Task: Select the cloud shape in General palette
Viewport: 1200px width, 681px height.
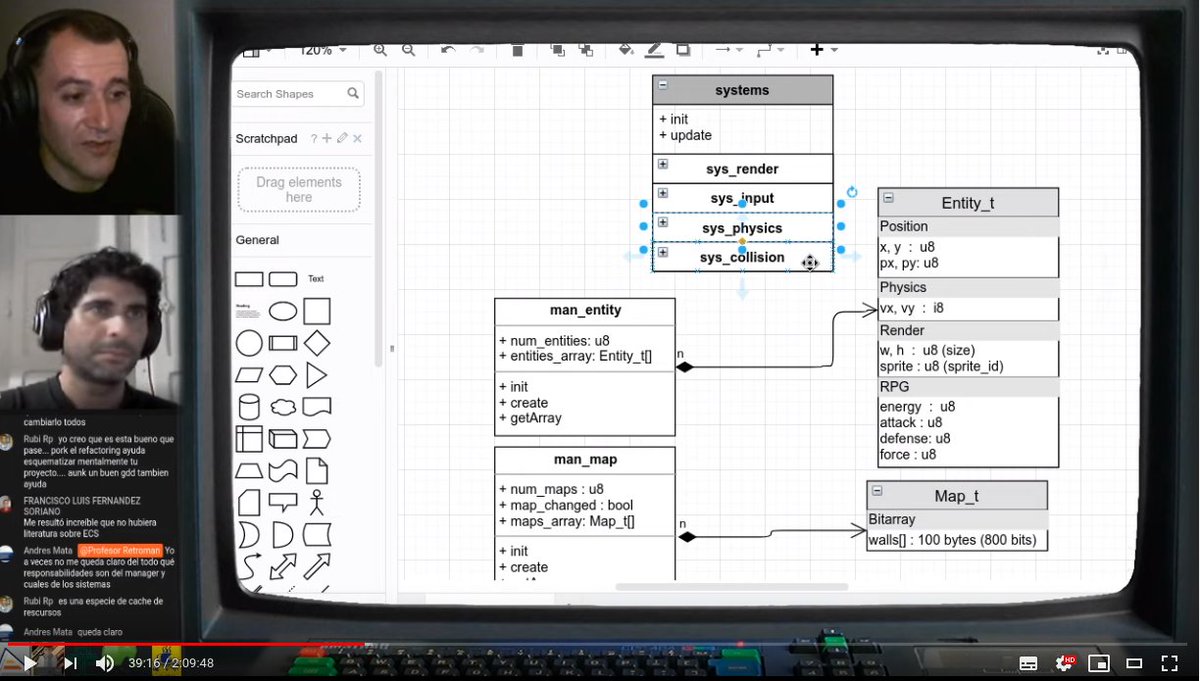Action: 283,407
